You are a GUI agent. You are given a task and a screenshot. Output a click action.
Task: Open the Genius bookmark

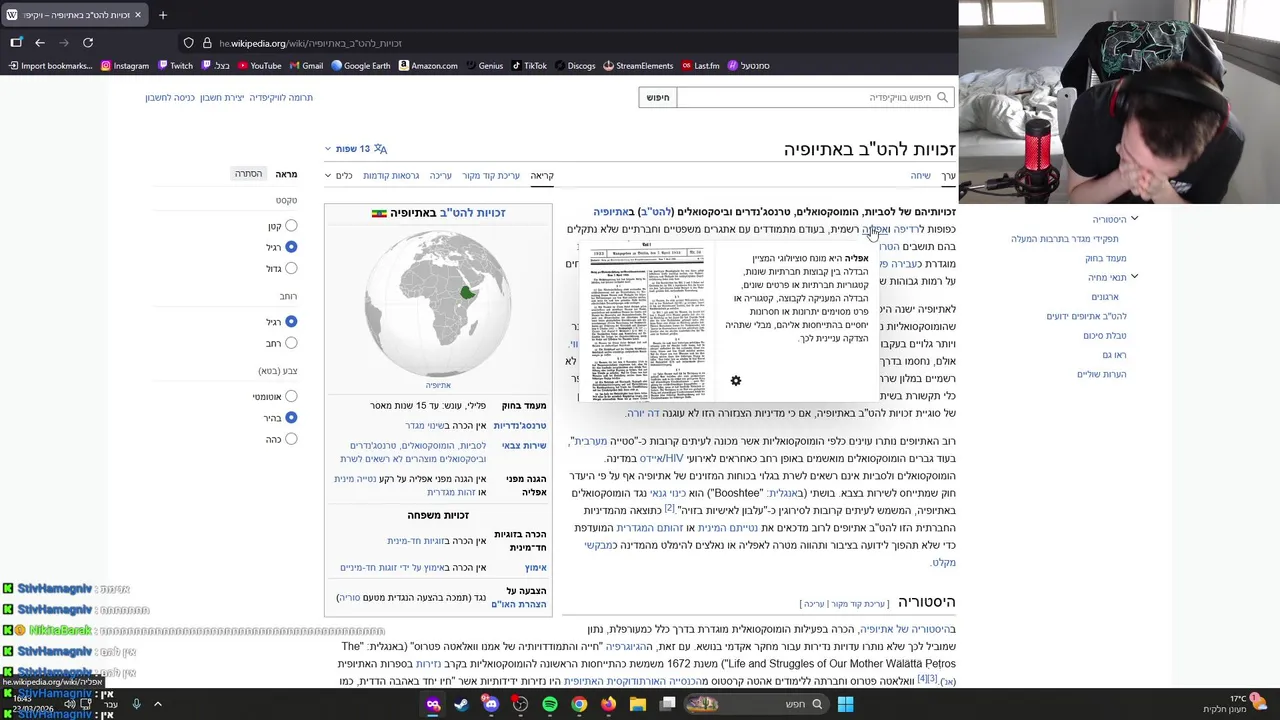coord(484,66)
